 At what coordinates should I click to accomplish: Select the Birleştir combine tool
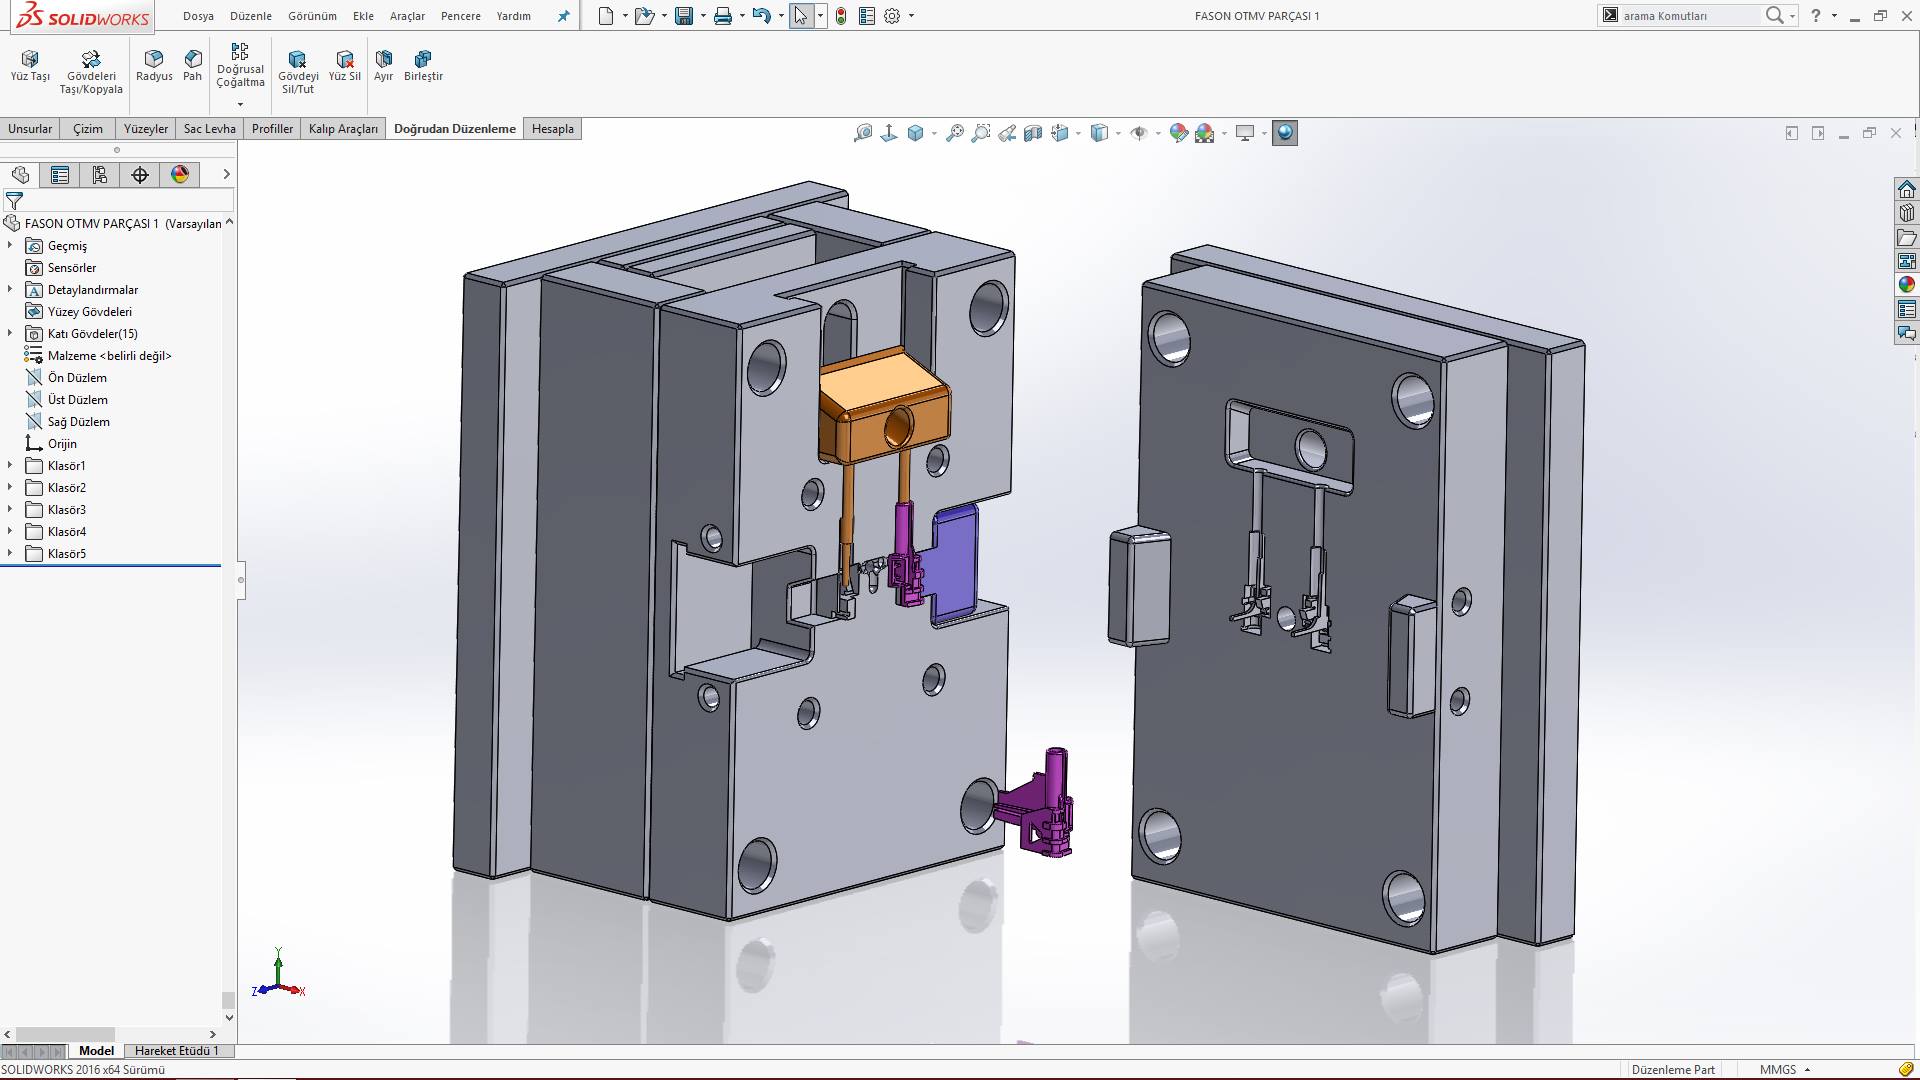(423, 66)
